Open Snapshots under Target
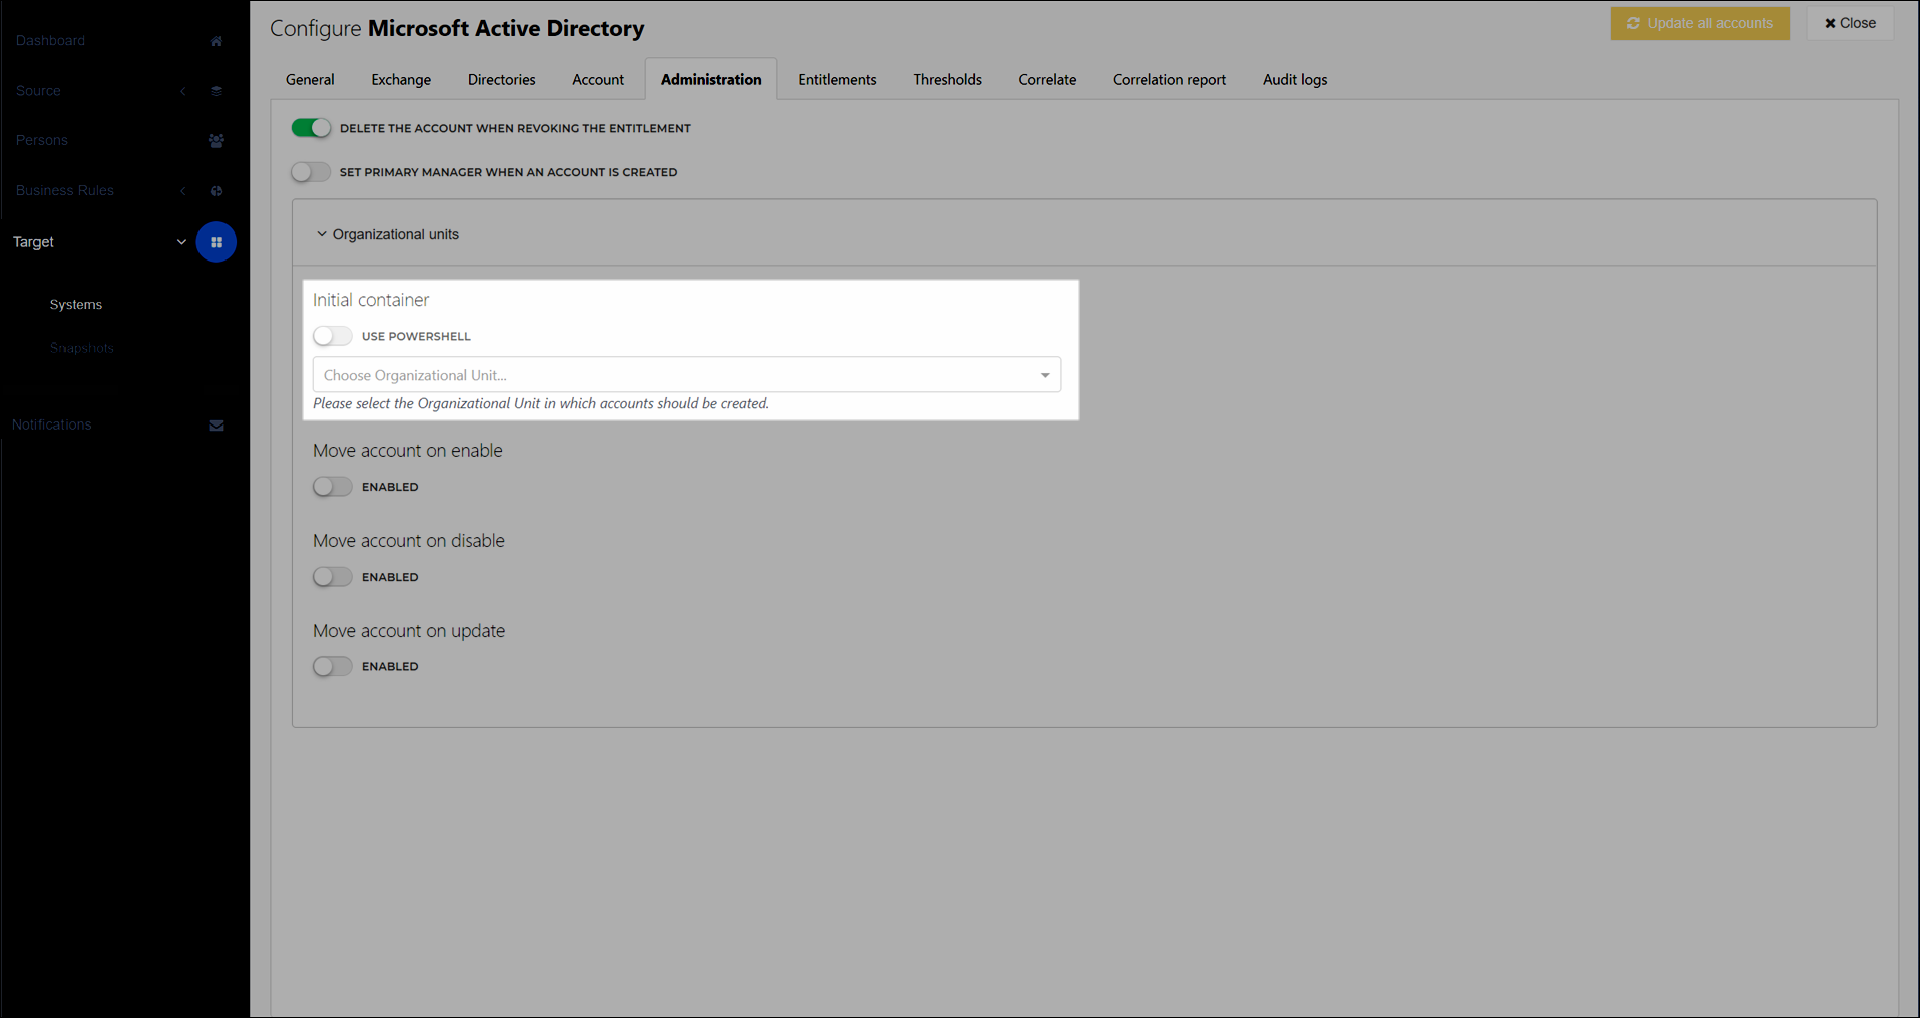The image size is (1920, 1019). [x=82, y=348]
